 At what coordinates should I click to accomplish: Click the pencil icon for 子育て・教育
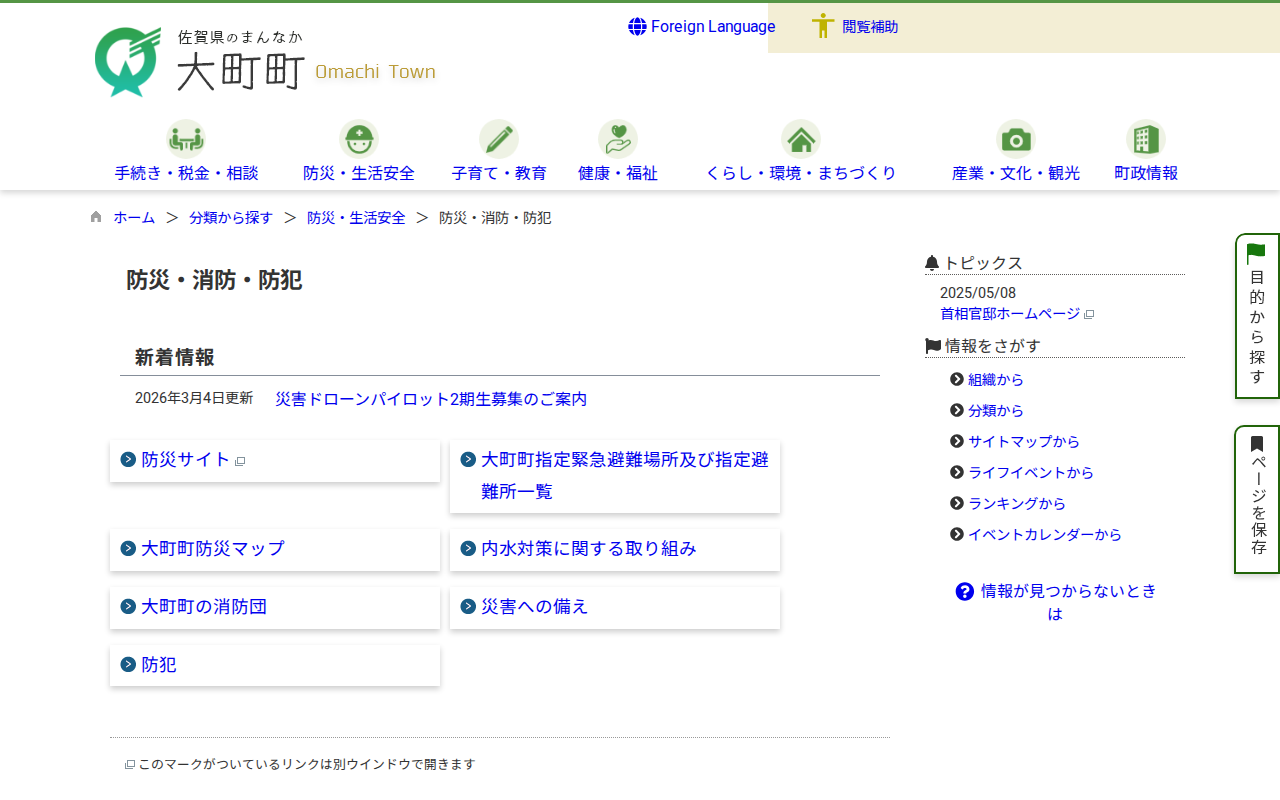click(498, 139)
